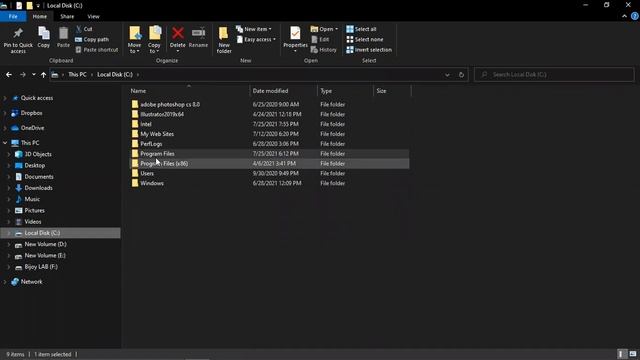This screenshot has width=640, height=360.
Task: Switch to the Home ribbon tab
Action: coord(40,16)
